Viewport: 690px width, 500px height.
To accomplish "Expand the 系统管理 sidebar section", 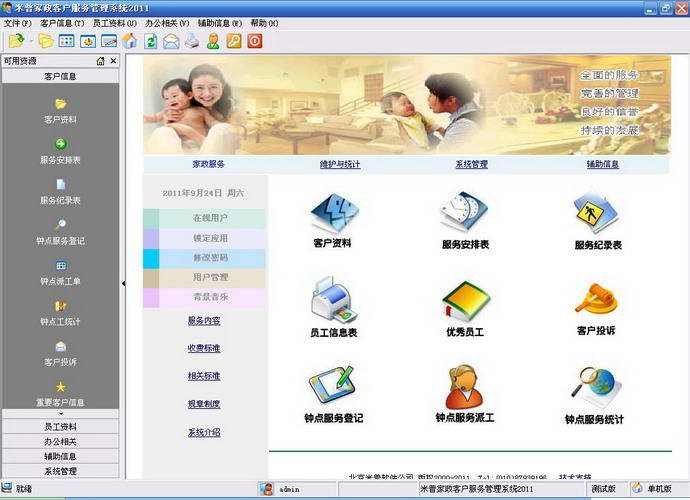I will coord(60,471).
